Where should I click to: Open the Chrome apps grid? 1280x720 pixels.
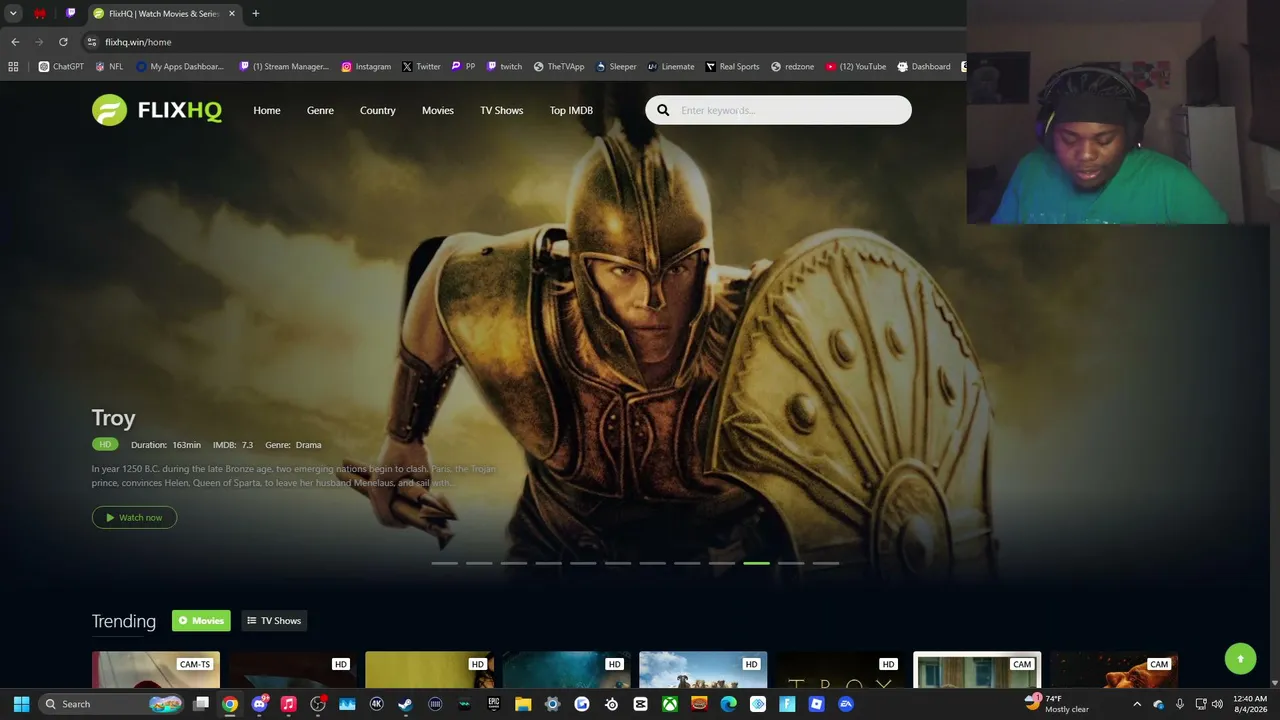13,67
